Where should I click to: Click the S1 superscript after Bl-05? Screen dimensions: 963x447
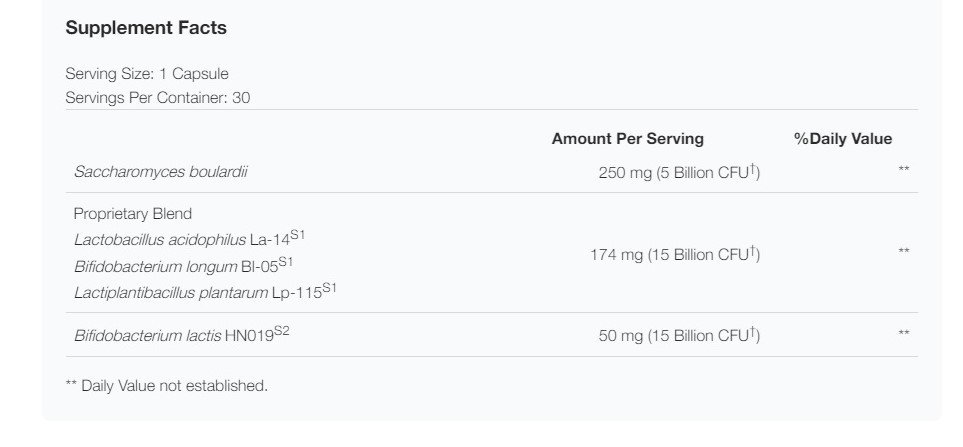click(x=286, y=262)
